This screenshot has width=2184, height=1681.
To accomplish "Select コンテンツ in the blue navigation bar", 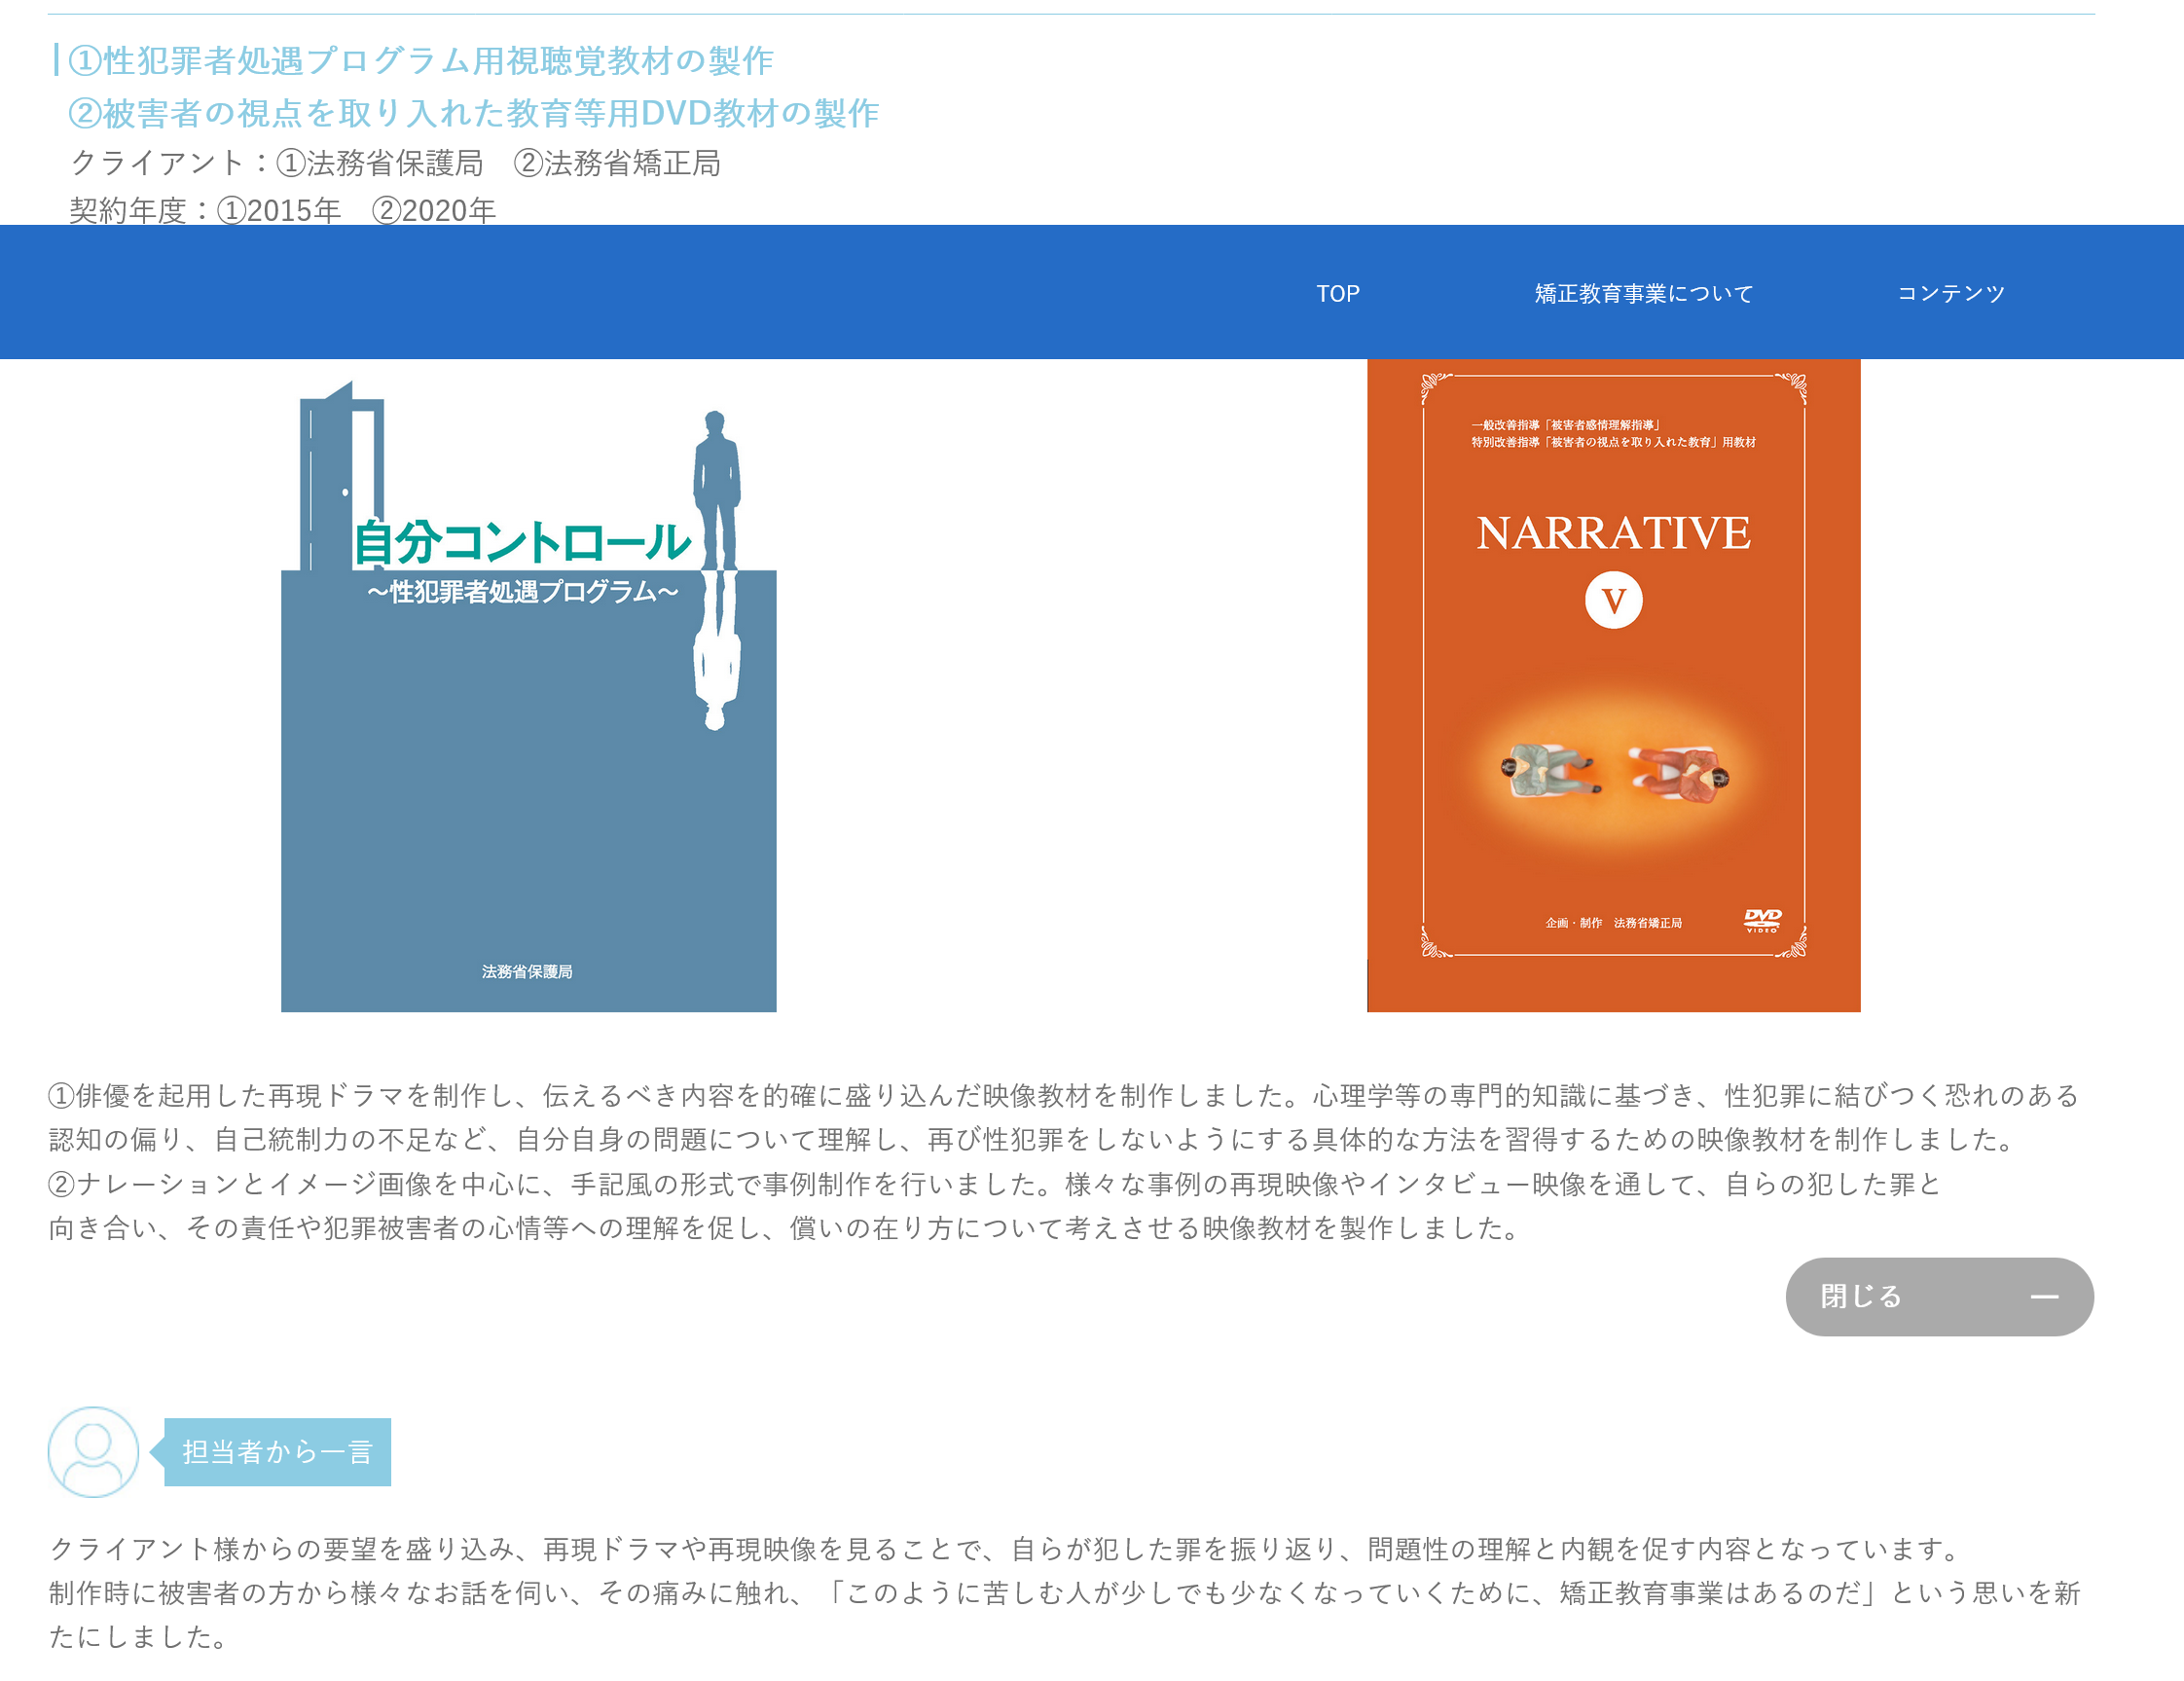I will pos(1950,293).
